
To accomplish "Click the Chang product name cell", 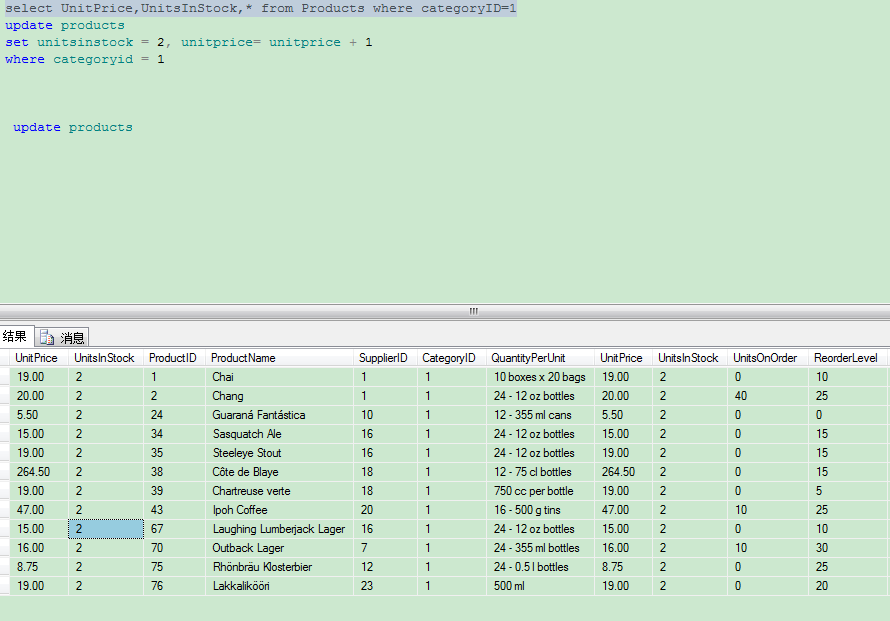I will [x=279, y=396].
